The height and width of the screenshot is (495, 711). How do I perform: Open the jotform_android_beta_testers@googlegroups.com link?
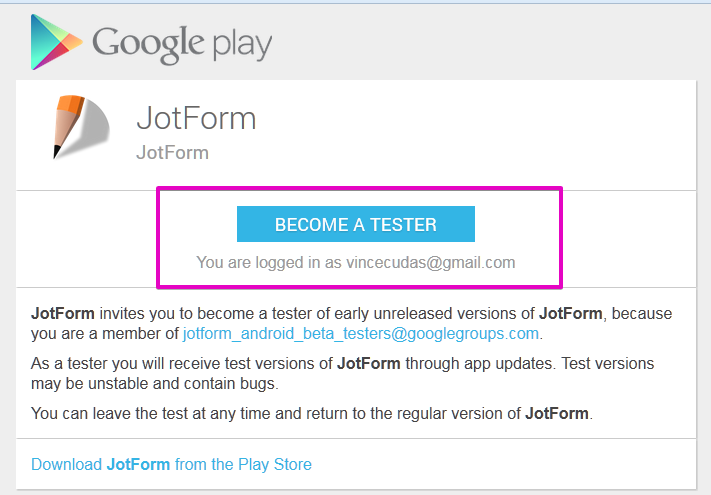360,333
